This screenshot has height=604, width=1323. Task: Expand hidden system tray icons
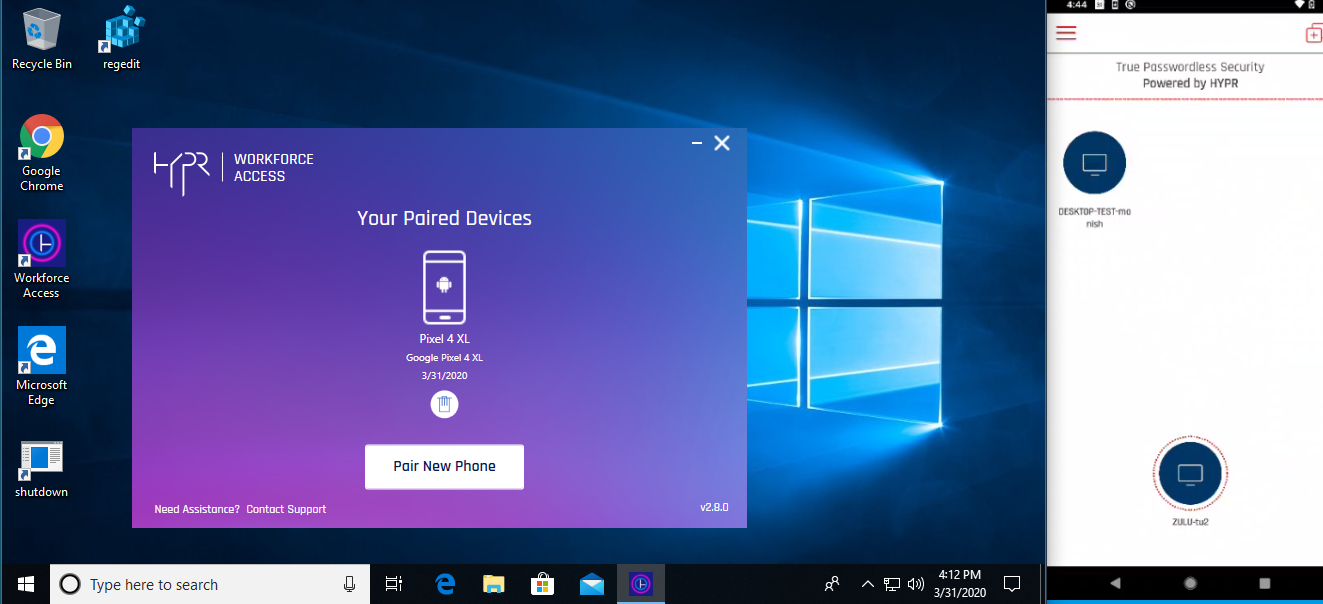pyautogui.click(x=867, y=584)
